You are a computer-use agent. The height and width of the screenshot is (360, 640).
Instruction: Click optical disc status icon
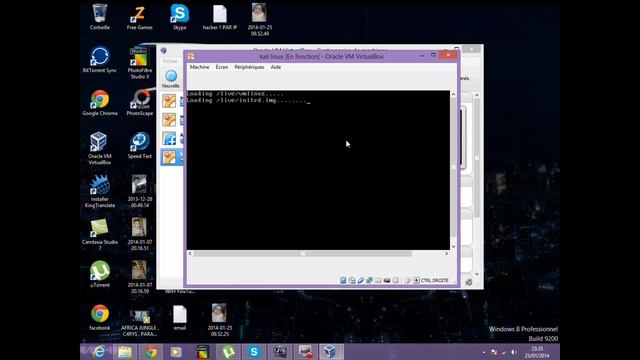point(352,280)
